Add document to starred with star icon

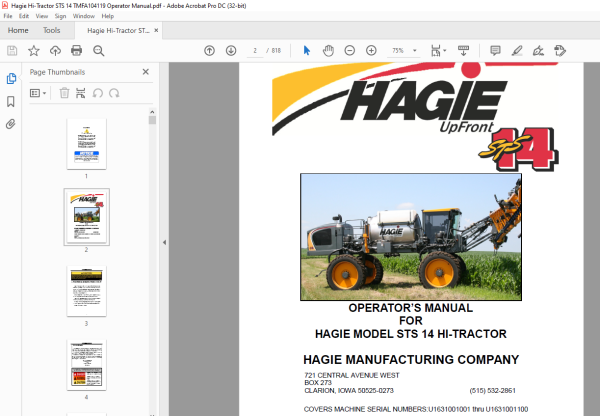tap(34, 51)
